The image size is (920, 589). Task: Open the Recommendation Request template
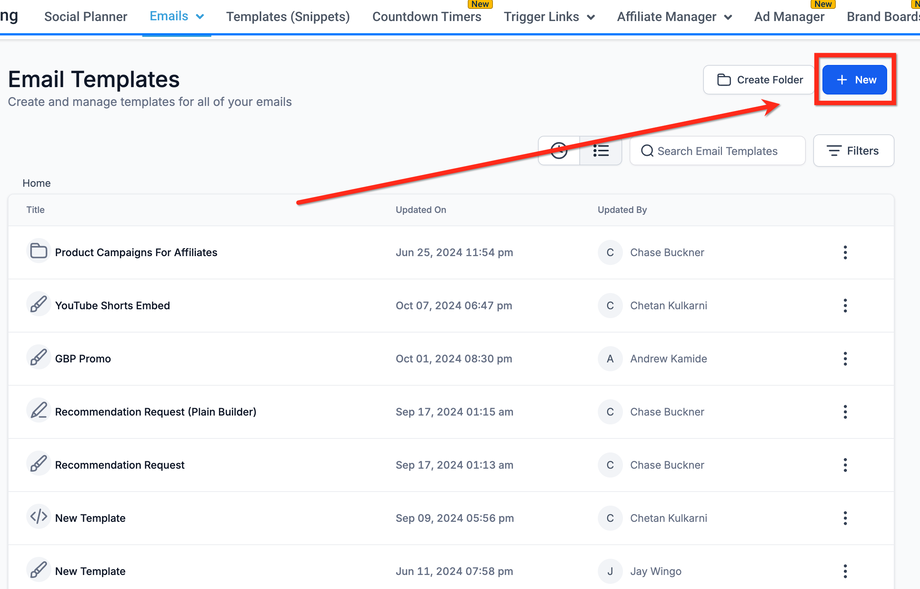(120, 465)
